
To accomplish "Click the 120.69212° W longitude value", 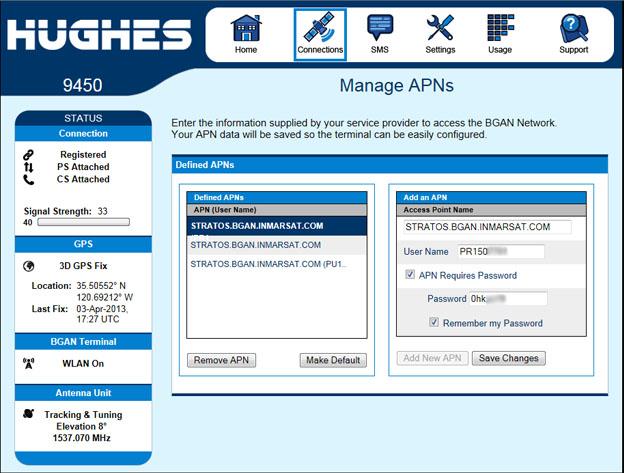I will coord(105,297).
